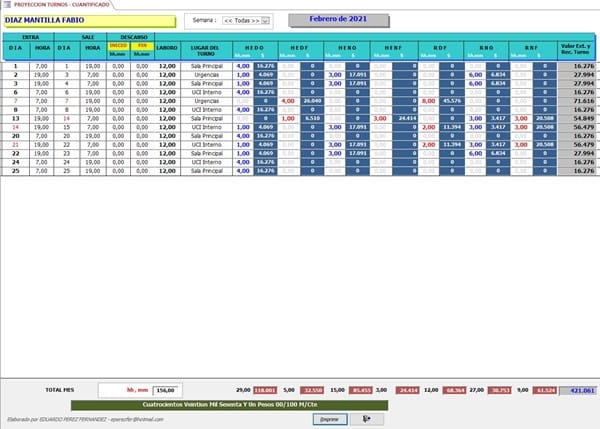The width and height of the screenshot is (600, 429).
Task: Click the TOTAL MES label
Action: pos(60,390)
